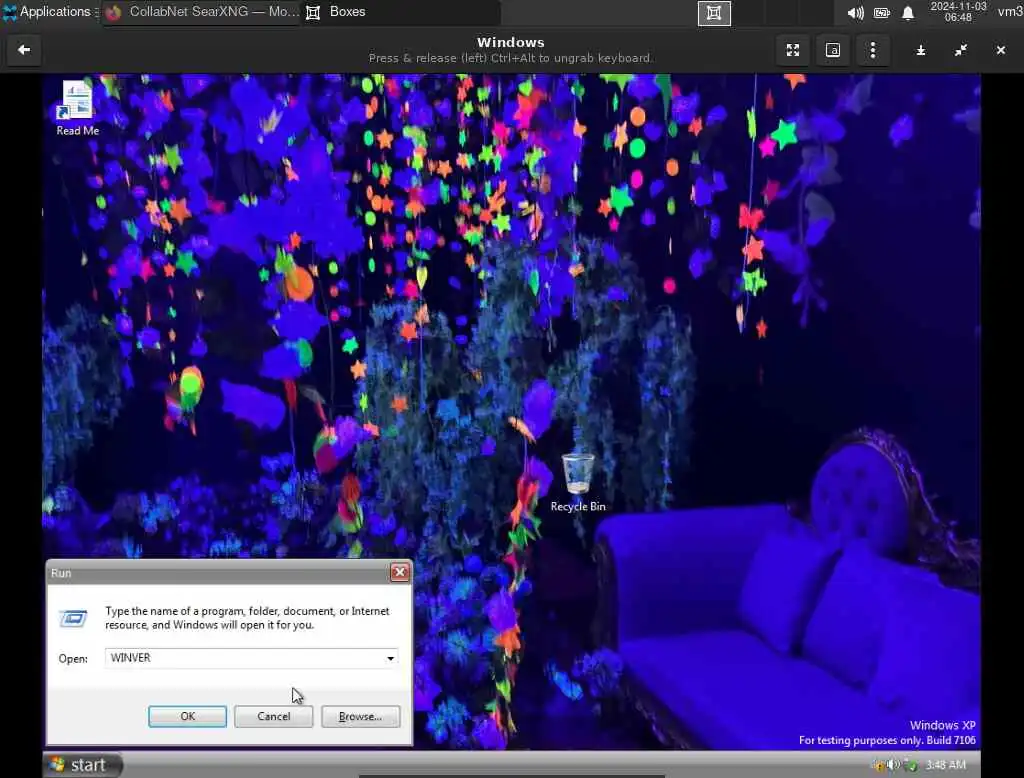Switch to the Boxes taskbar entry
Image resolution: width=1024 pixels, height=778 pixels.
(x=400, y=12)
